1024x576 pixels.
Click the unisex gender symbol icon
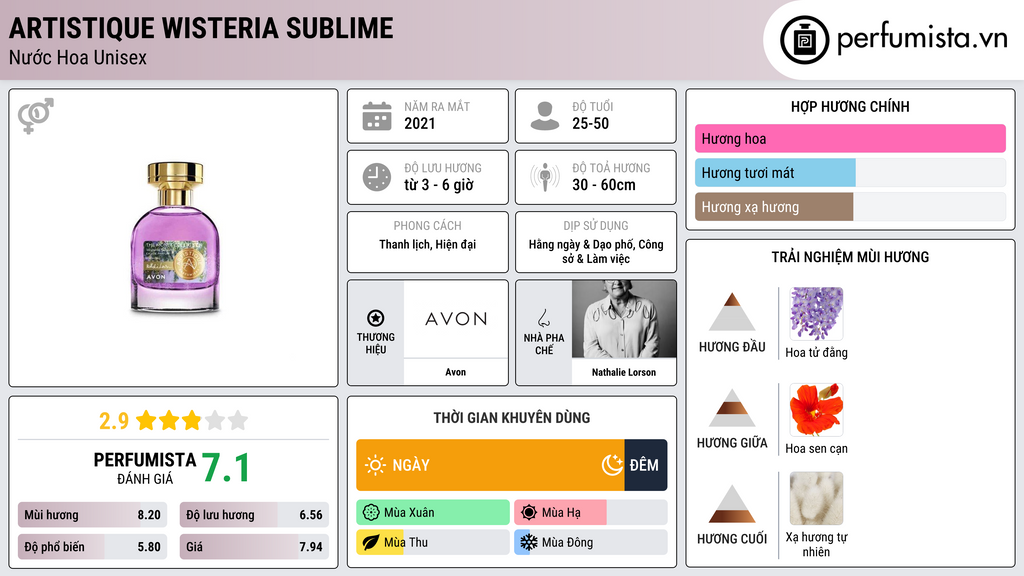coord(36,116)
